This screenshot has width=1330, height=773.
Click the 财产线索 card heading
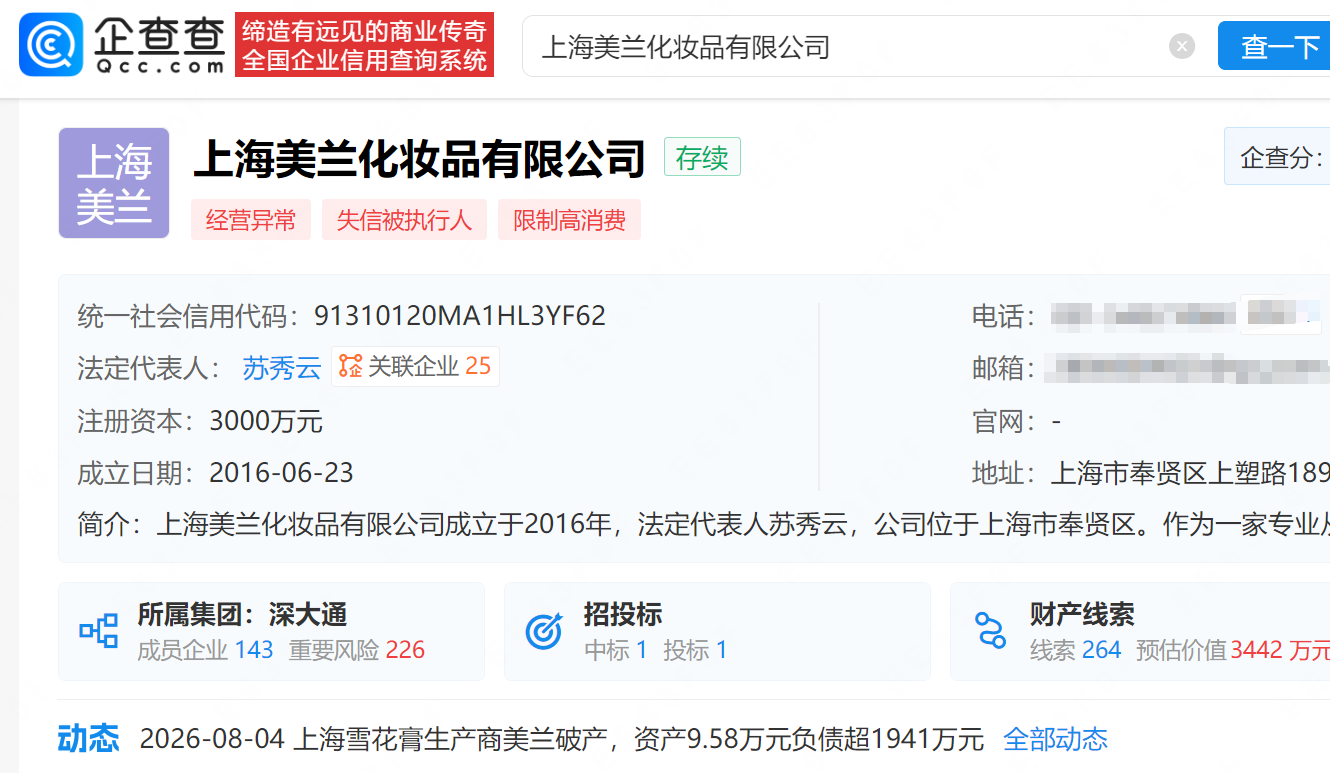click(1082, 614)
